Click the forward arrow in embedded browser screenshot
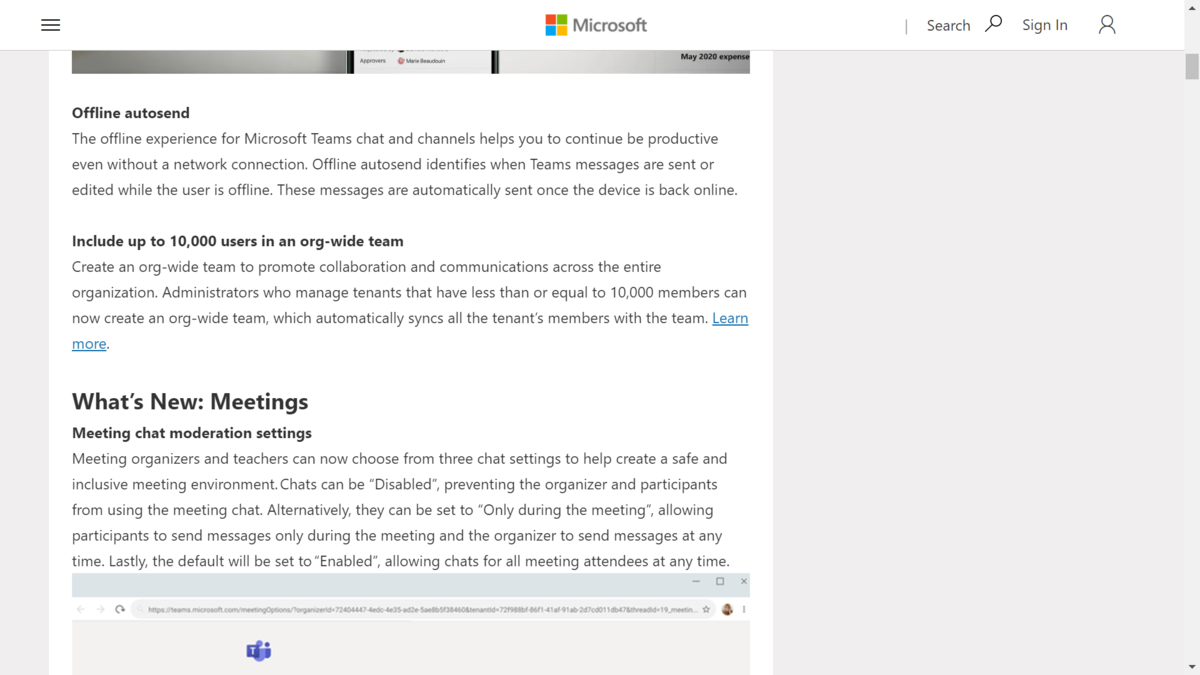This screenshot has height=675, width=1200. [100, 609]
